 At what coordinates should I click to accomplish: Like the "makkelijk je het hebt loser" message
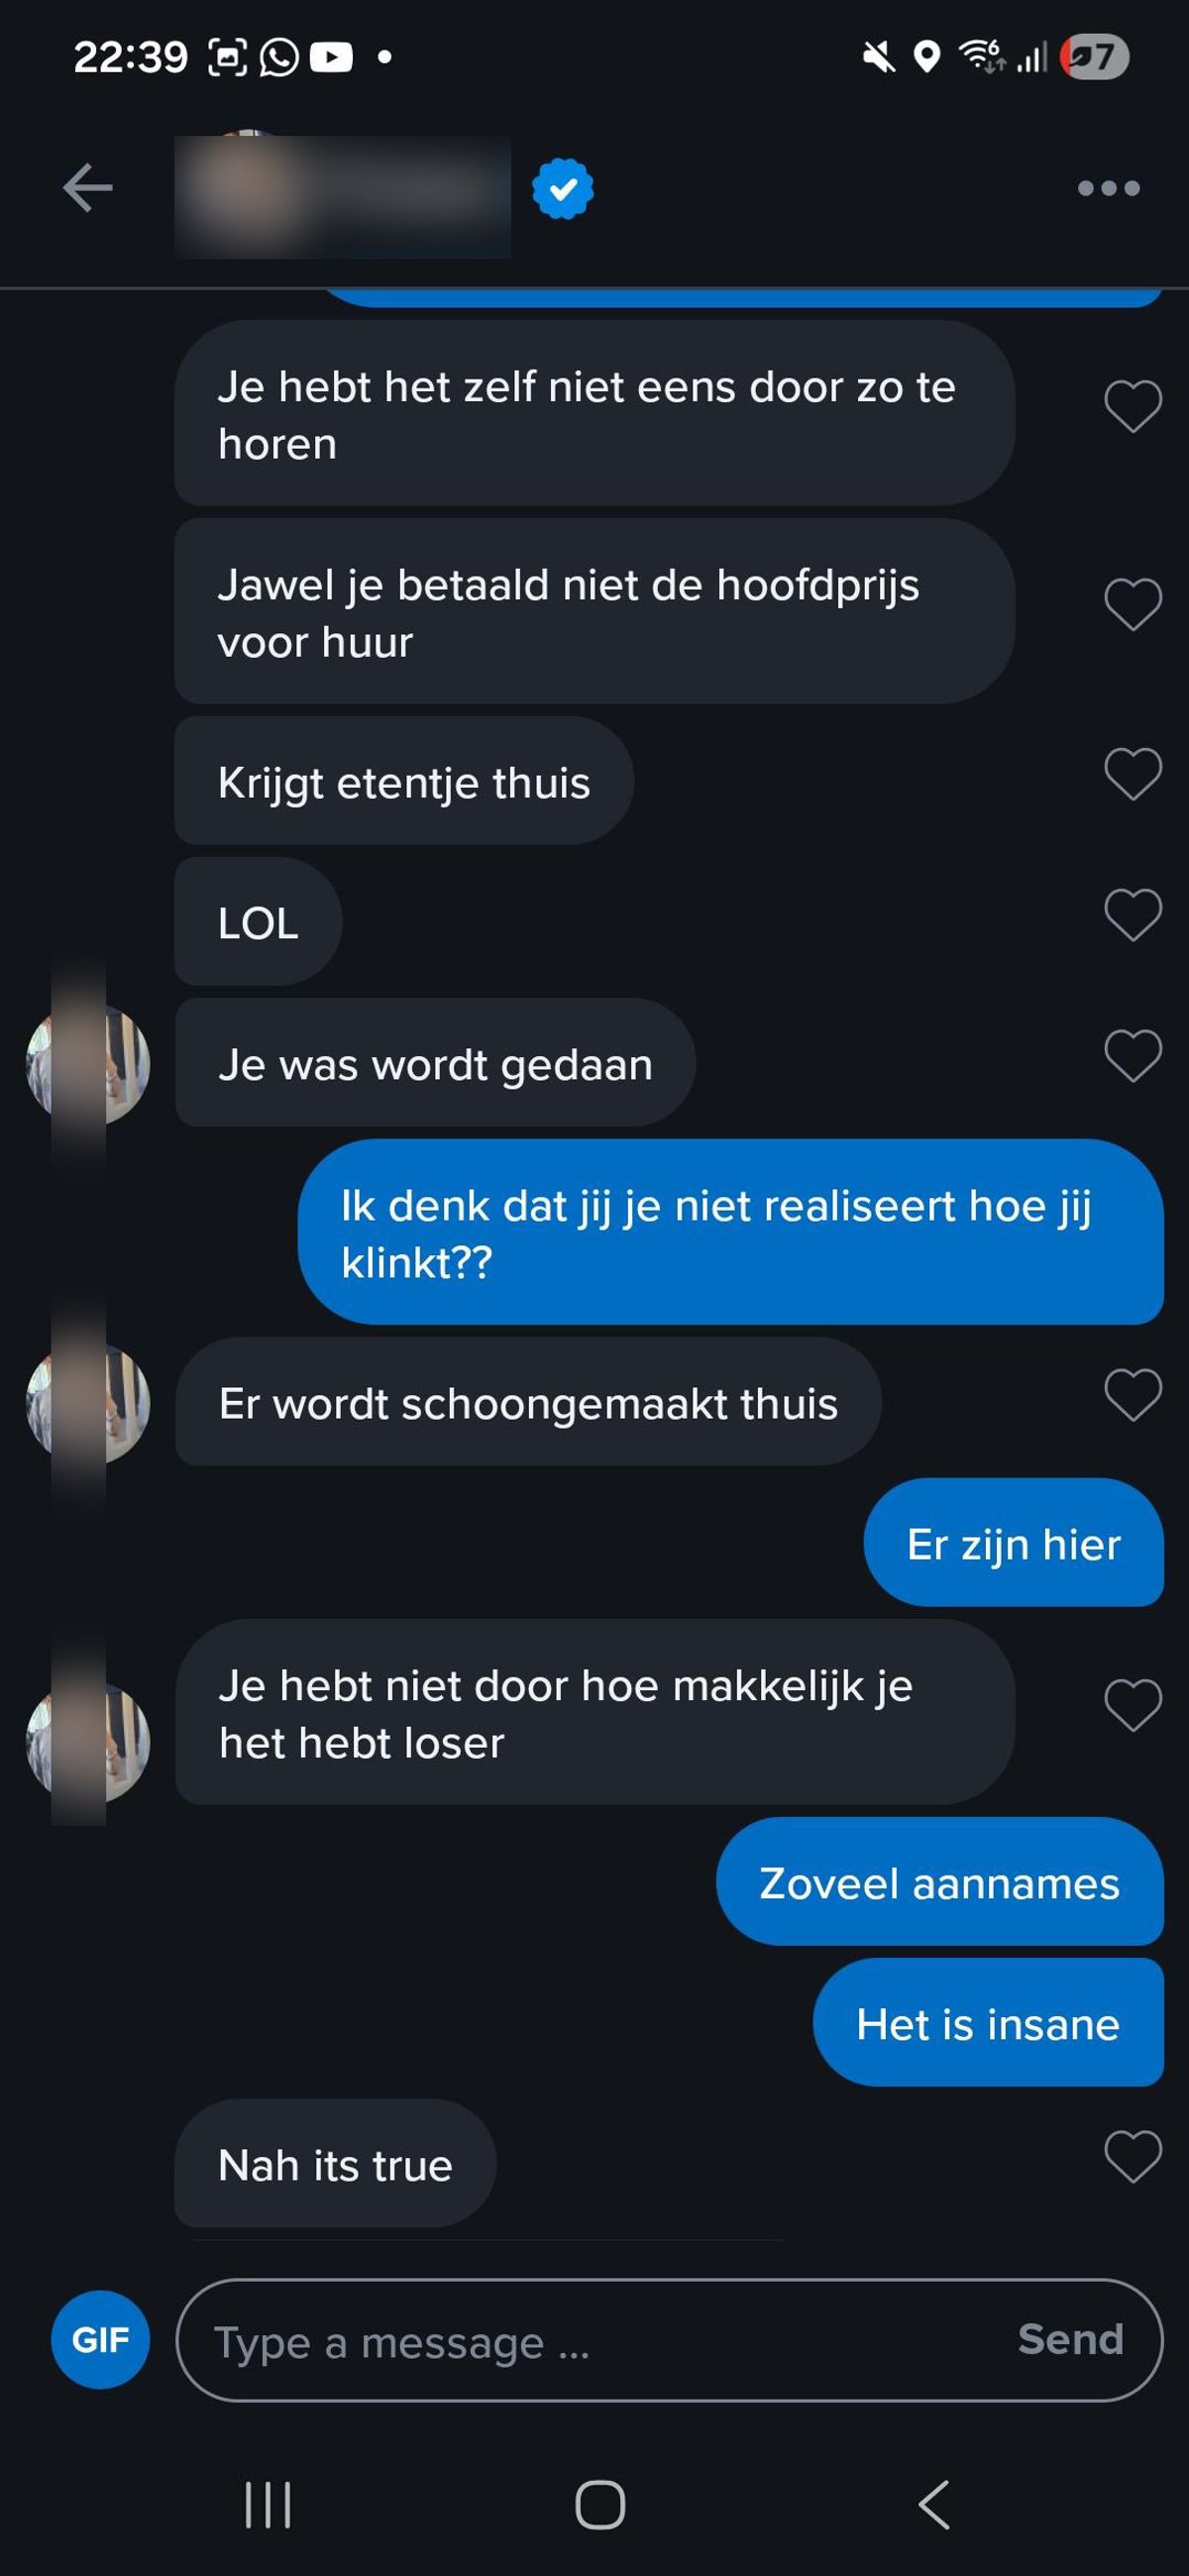(x=1133, y=1705)
